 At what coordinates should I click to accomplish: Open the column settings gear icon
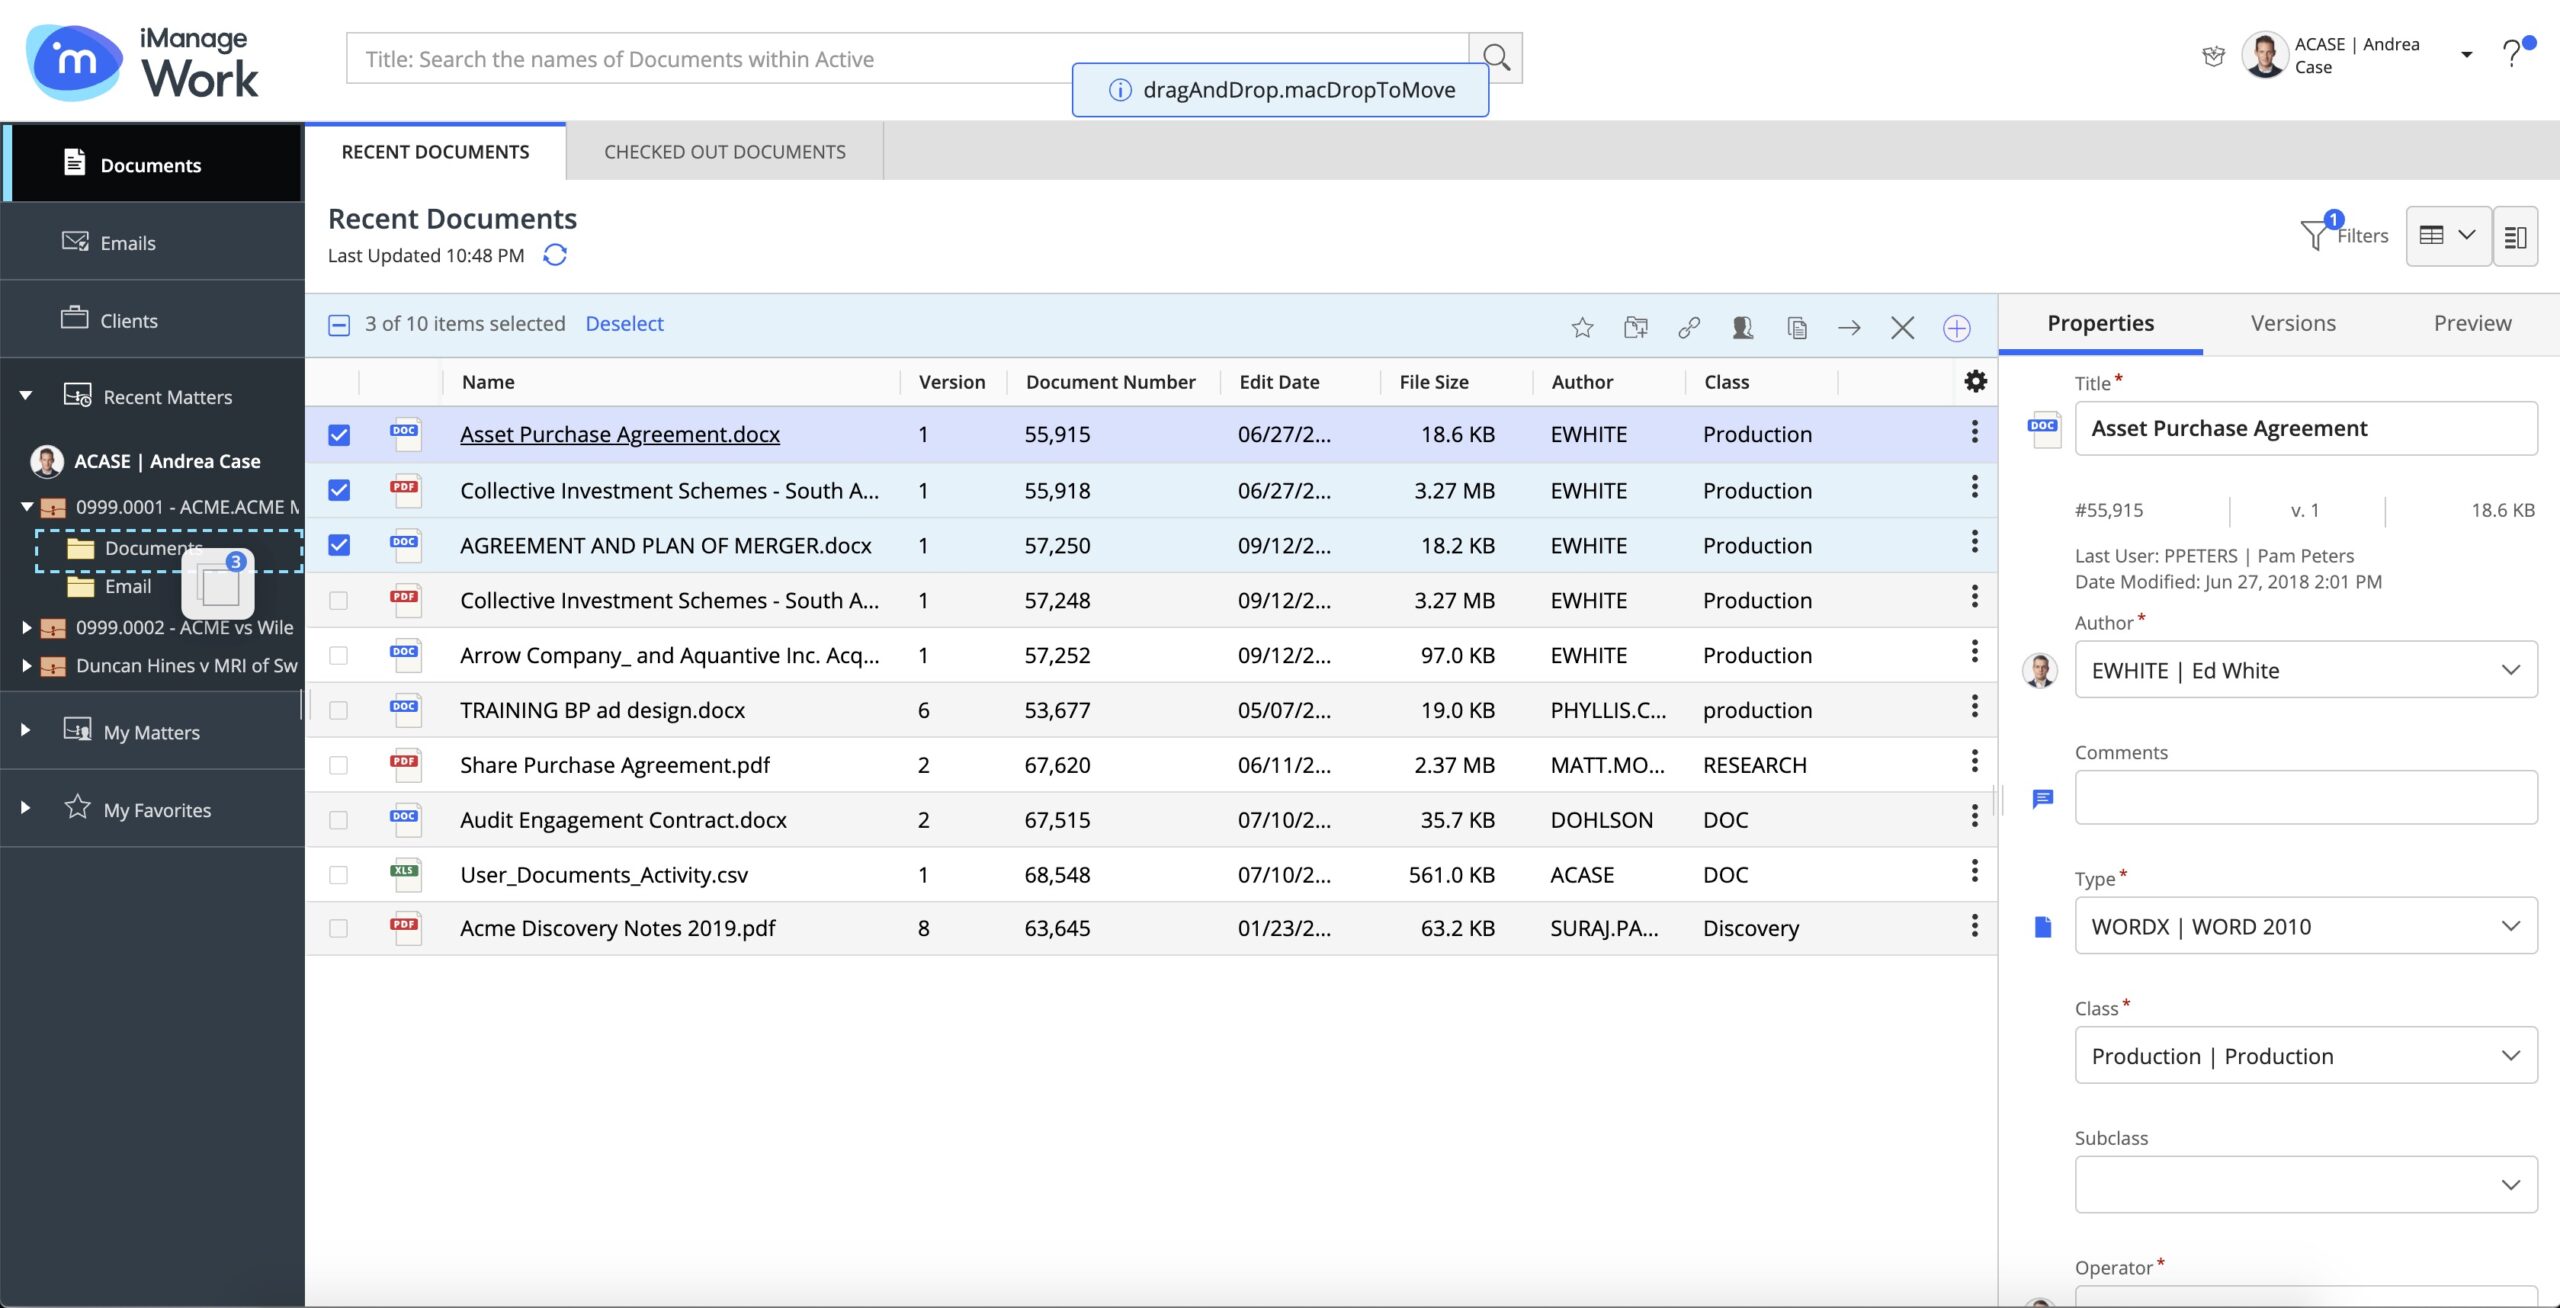coord(1975,381)
